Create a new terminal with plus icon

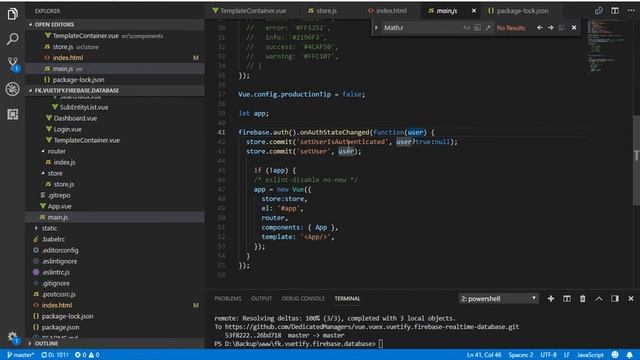[551, 299]
